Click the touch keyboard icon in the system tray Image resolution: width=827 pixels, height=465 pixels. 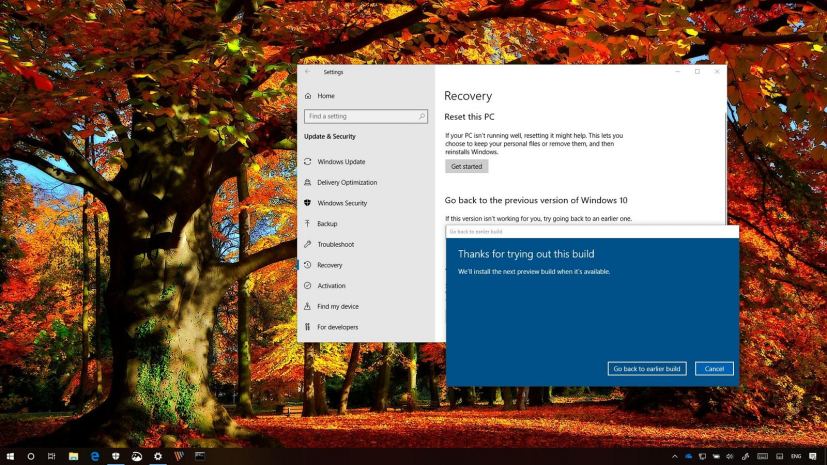[763, 456]
